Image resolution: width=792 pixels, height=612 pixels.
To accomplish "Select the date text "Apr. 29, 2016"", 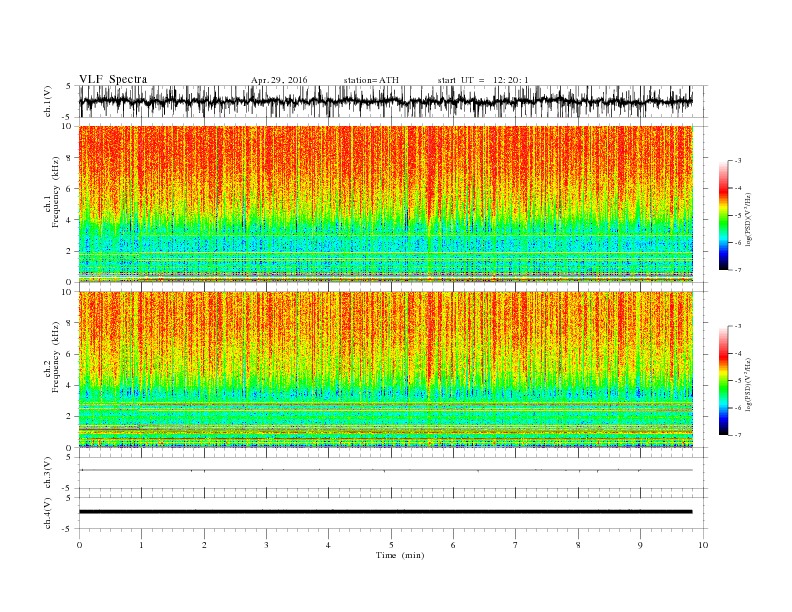I will 279,80.
